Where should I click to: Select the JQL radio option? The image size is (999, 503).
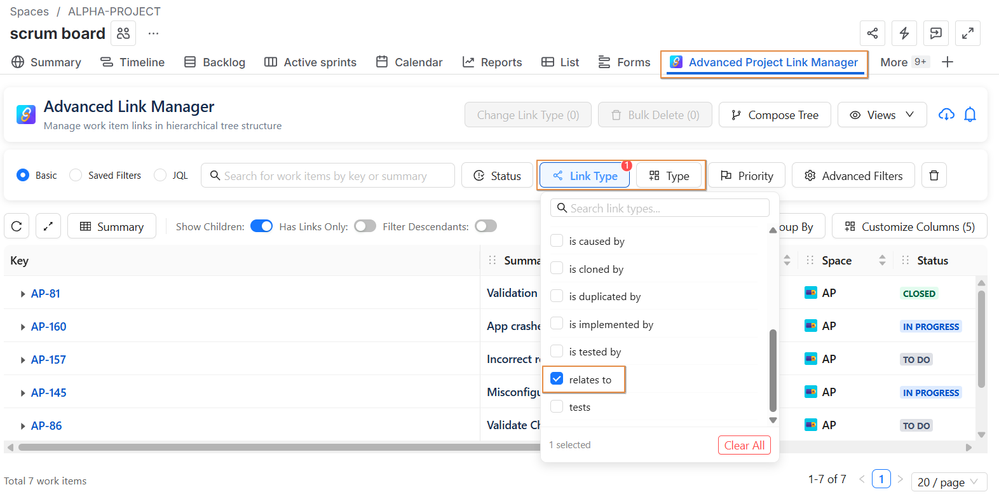160,175
